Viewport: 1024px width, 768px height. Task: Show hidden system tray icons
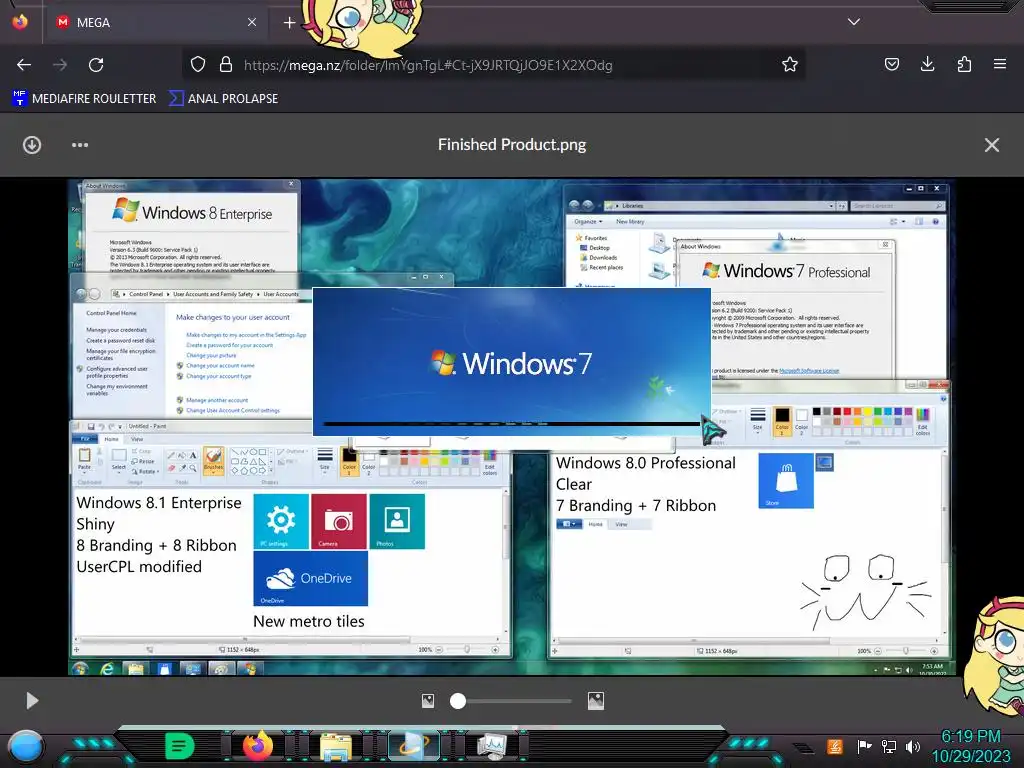(x=803, y=748)
